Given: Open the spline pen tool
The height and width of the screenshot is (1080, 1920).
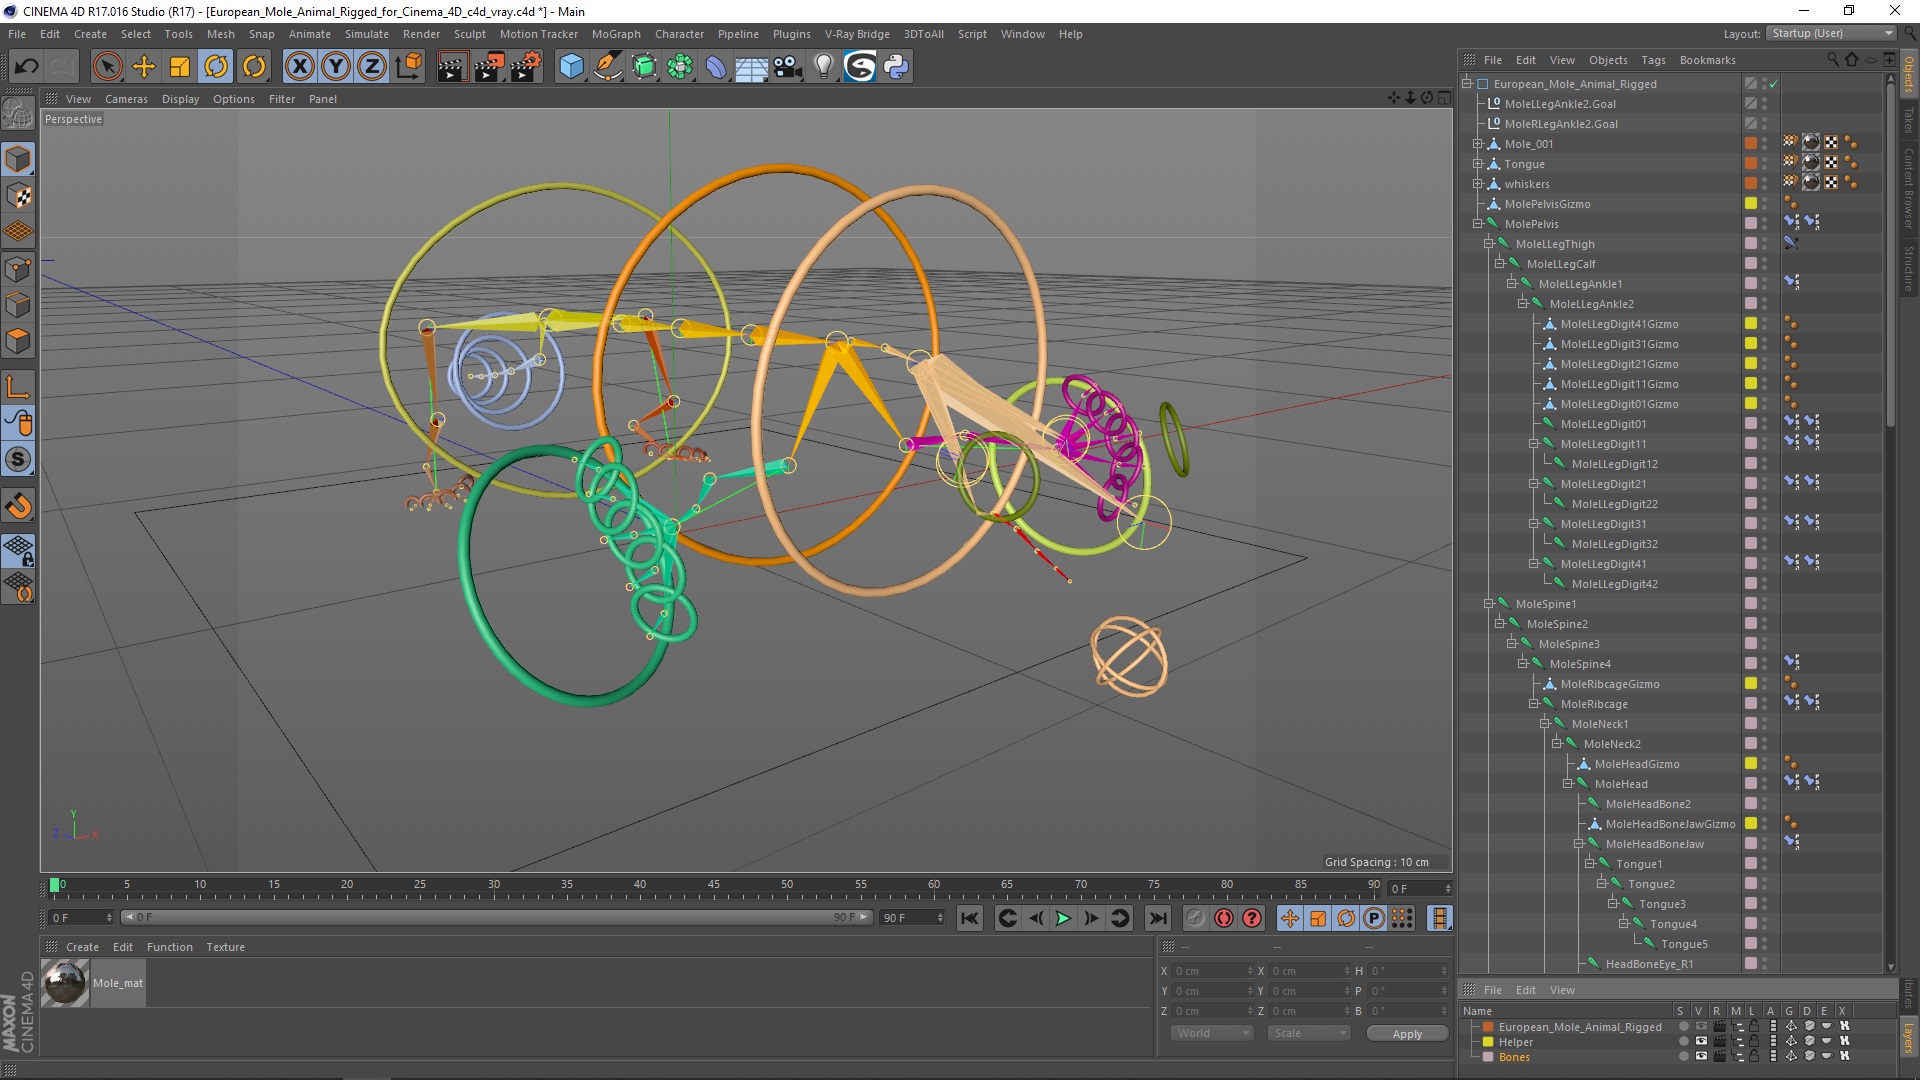Looking at the screenshot, I should 607,67.
